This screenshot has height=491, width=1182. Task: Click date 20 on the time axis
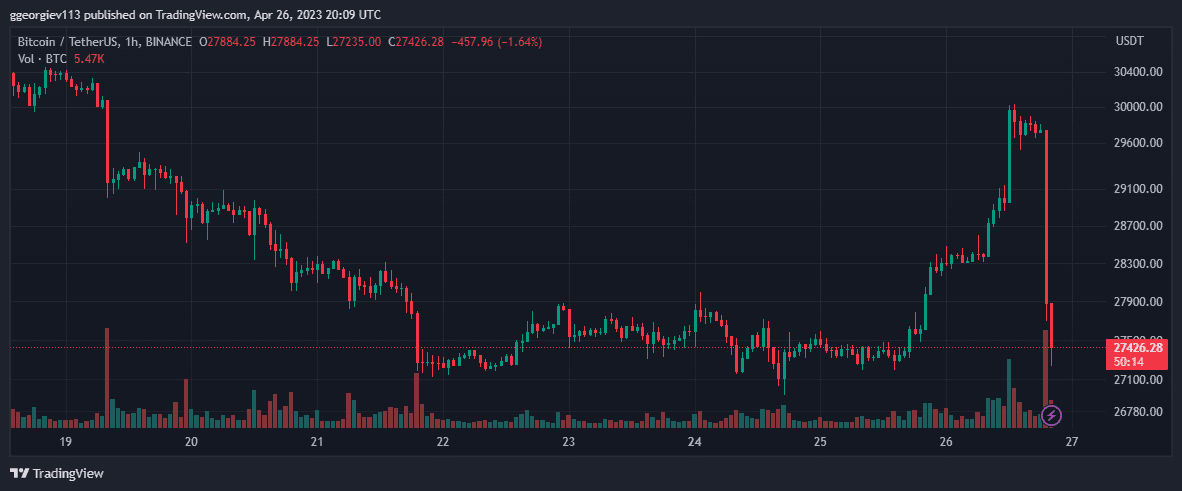[x=191, y=442]
